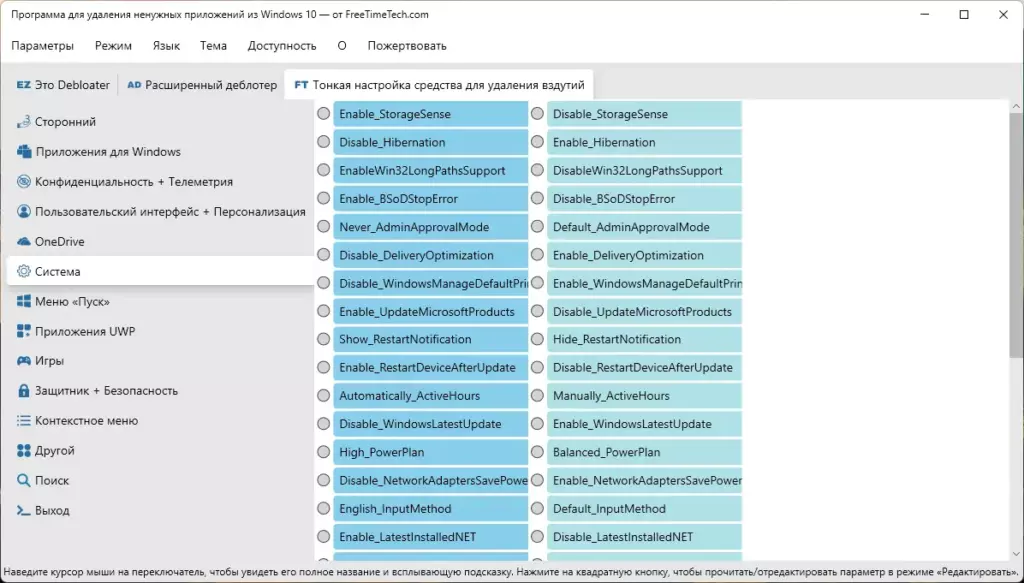Screen dimensions: 1024x583
Task: Click the Disable_RestartDeviceAfterUpdate button
Action: [x=644, y=367]
